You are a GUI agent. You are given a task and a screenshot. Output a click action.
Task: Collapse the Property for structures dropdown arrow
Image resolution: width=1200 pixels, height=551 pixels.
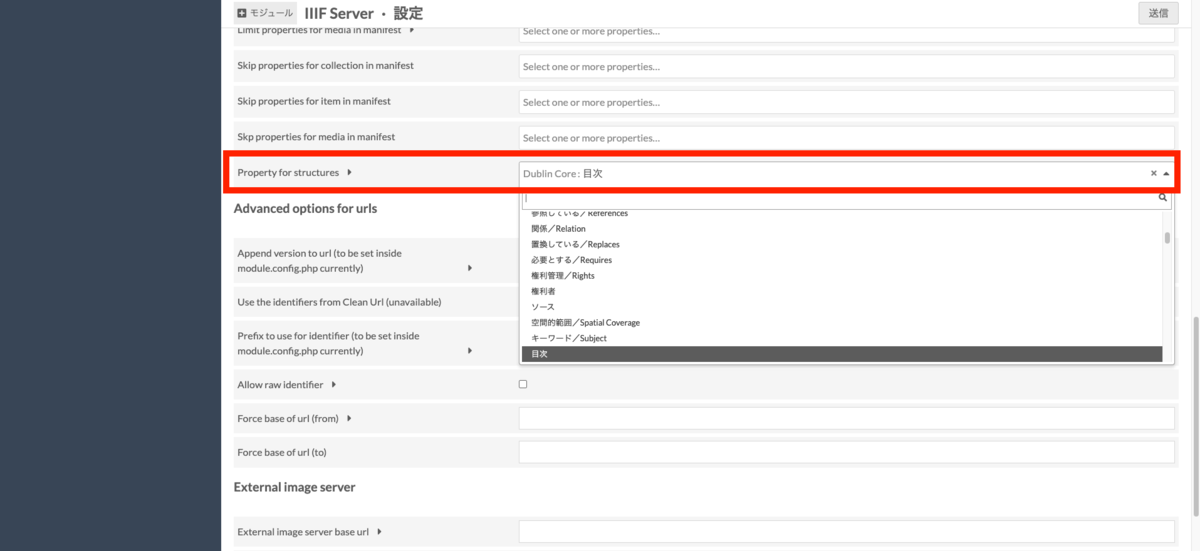tap(1166, 173)
